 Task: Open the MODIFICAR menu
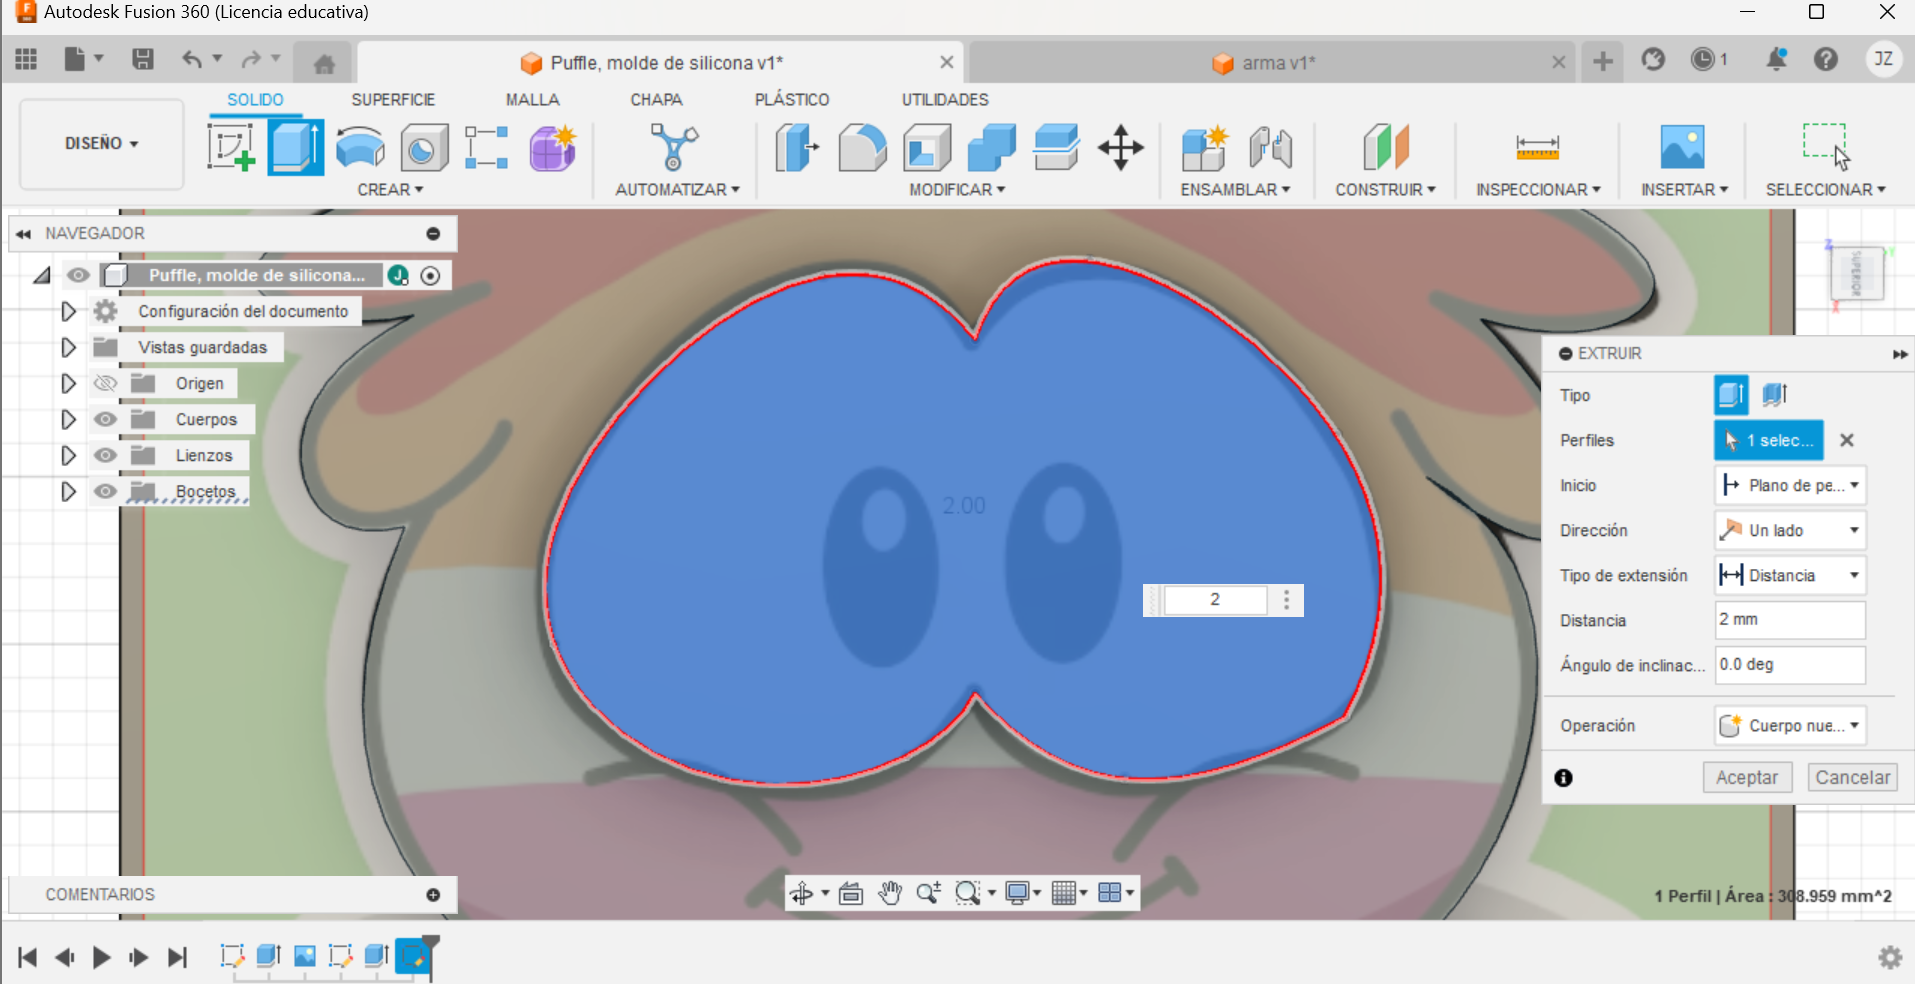(x=957, y=189)
